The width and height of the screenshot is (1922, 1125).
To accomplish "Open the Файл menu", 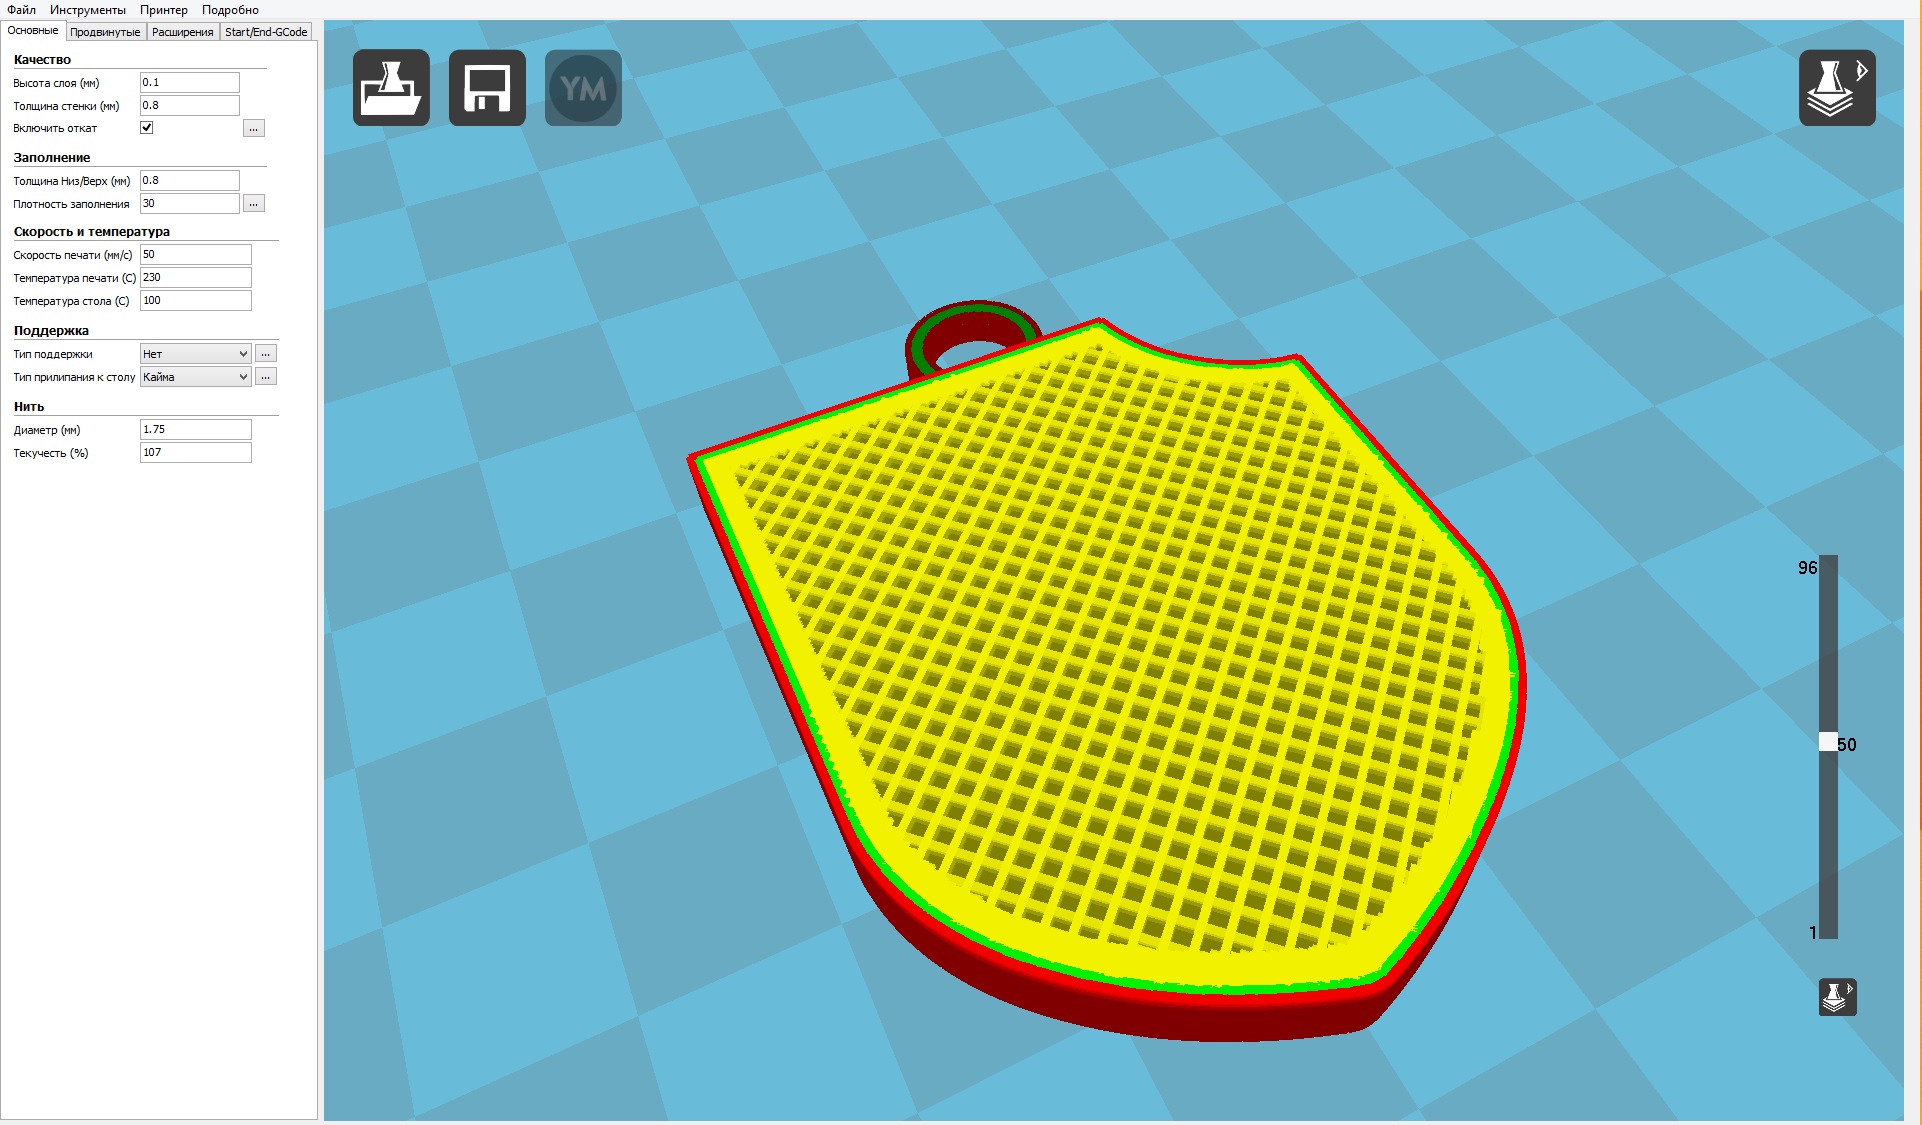I will click(21, 10).
